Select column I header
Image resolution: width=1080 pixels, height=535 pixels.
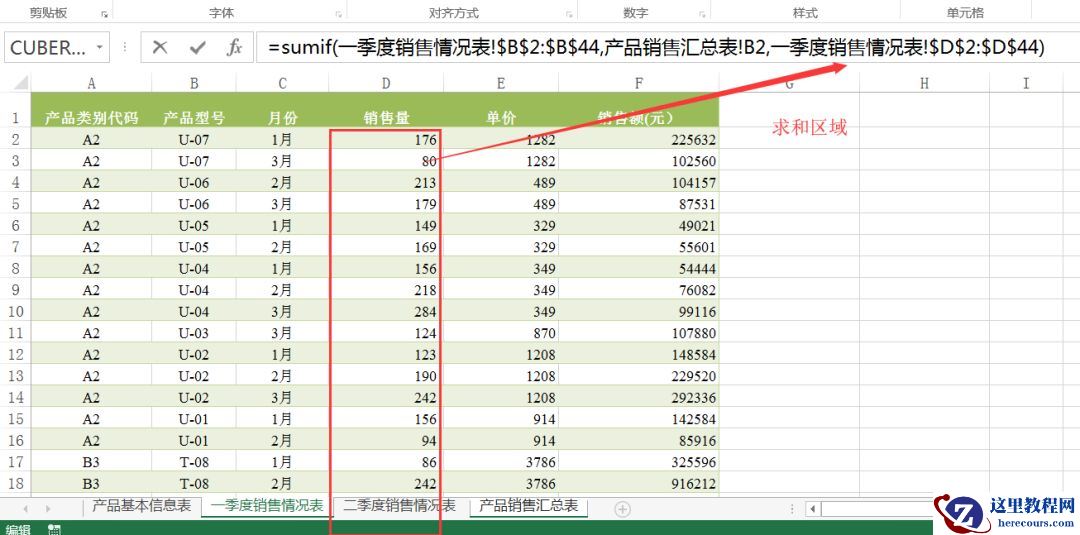coord(1026,83)
